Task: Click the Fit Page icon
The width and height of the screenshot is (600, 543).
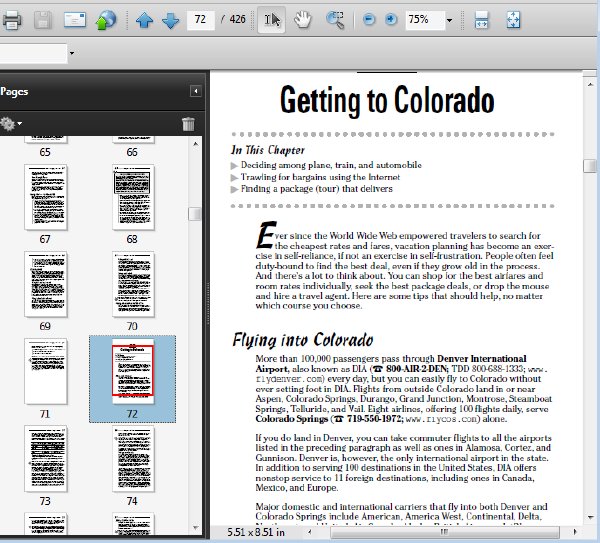Action: pos(513,20)
